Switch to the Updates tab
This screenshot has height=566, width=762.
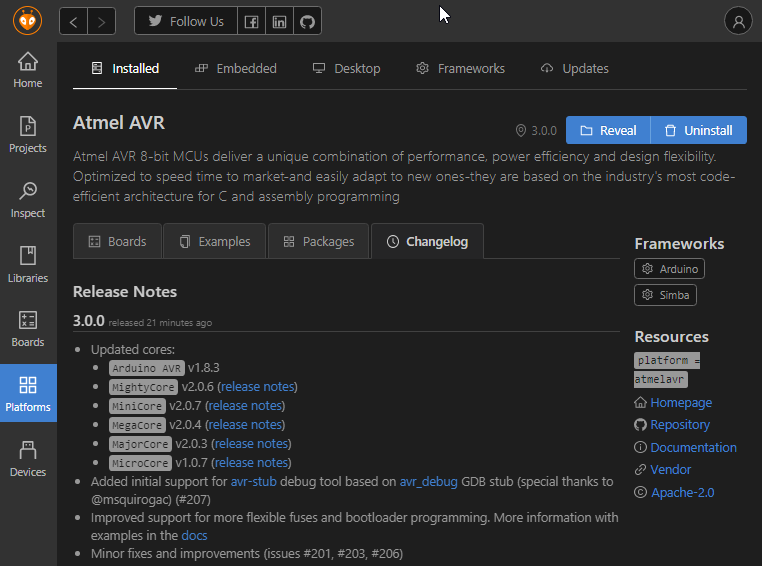coord(574,69)
